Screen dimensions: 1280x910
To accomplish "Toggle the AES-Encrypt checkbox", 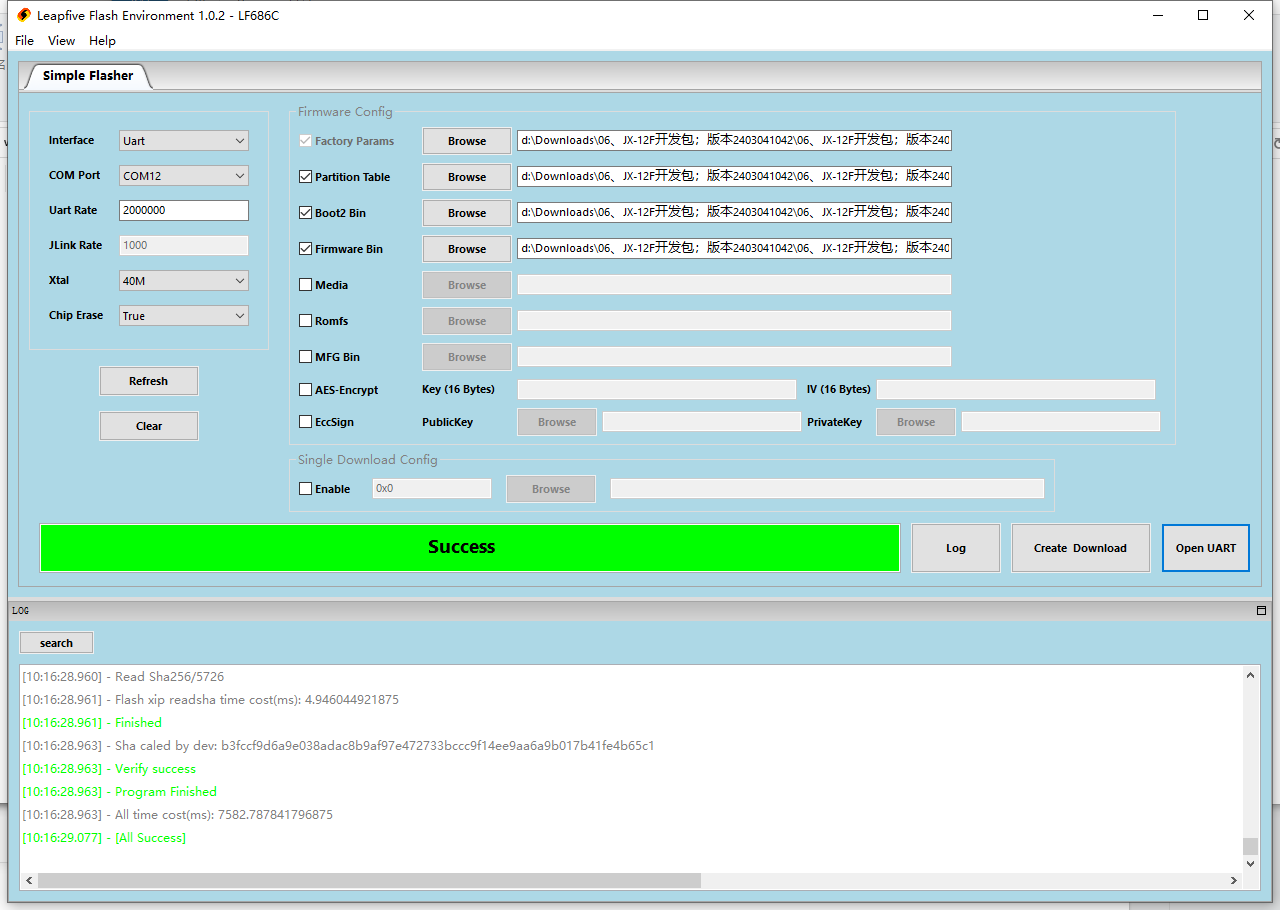I will 306,390.
